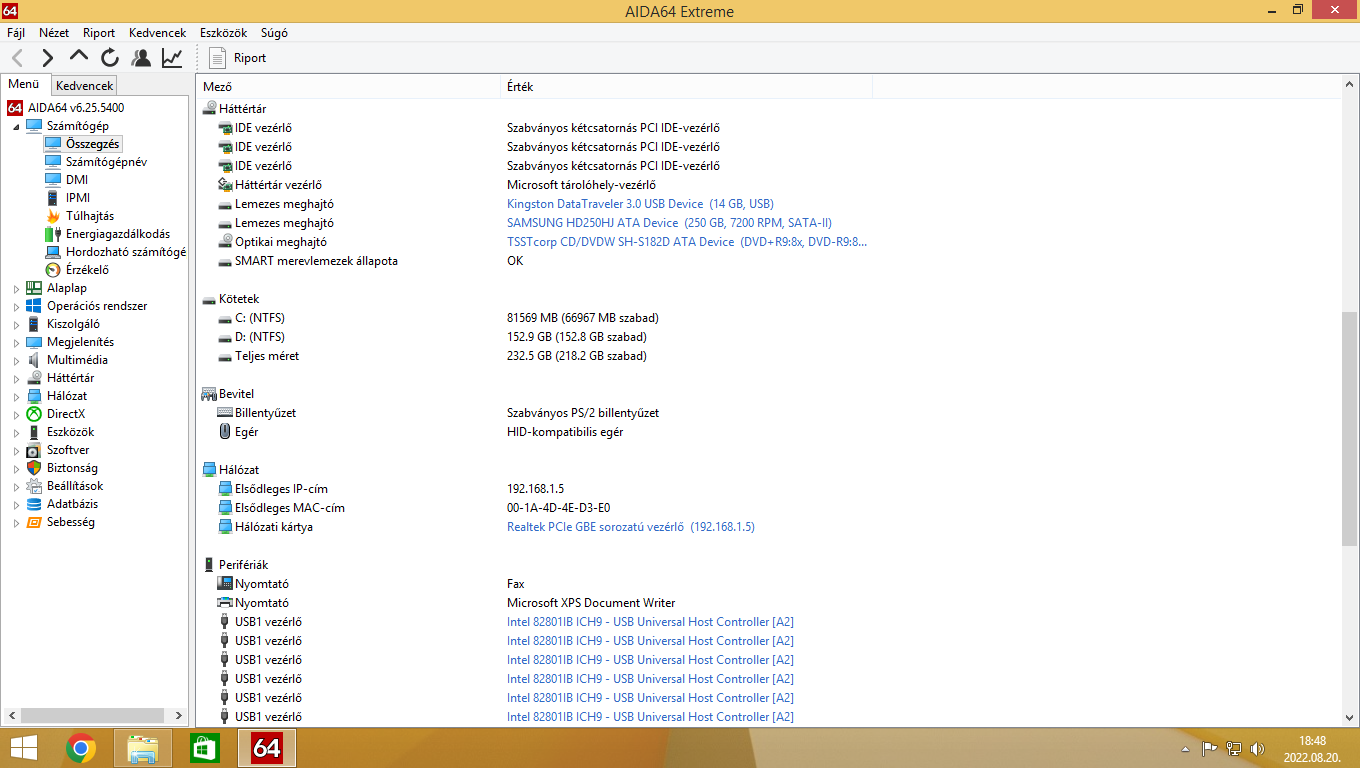Click the content pane scroll up arrow
Screen dimensions: 1360x768
(1350, 86)
